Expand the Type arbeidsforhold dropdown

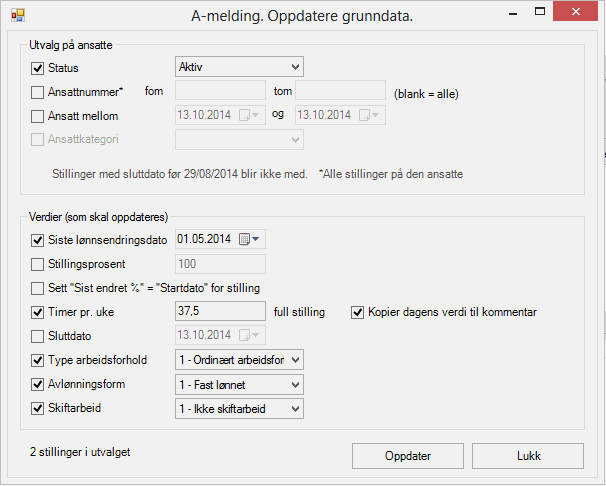(x=294, y=359)
